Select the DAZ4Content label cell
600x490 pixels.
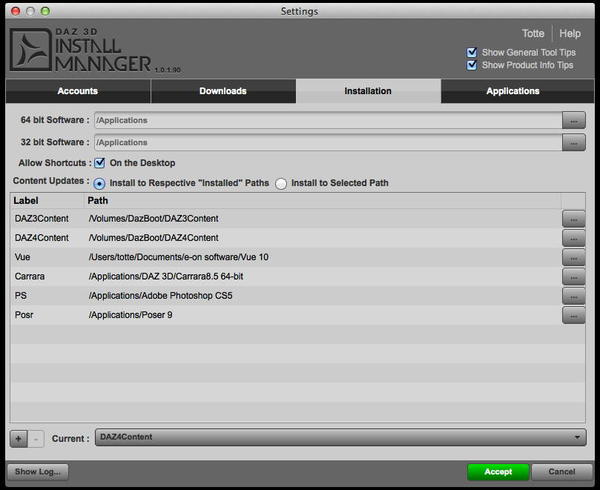pyautogui.click(x=42, y=238)
